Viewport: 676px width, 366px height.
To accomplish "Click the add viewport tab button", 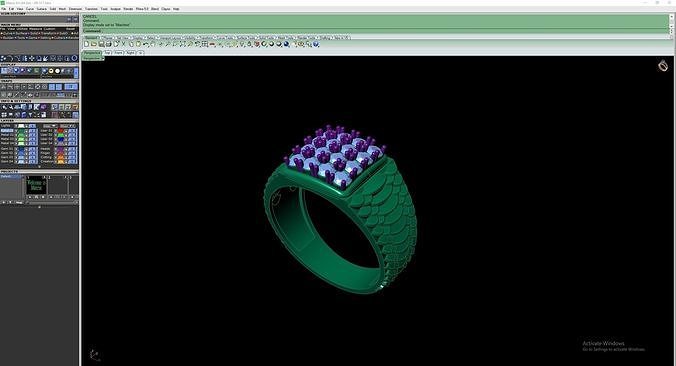I will 141,53.
